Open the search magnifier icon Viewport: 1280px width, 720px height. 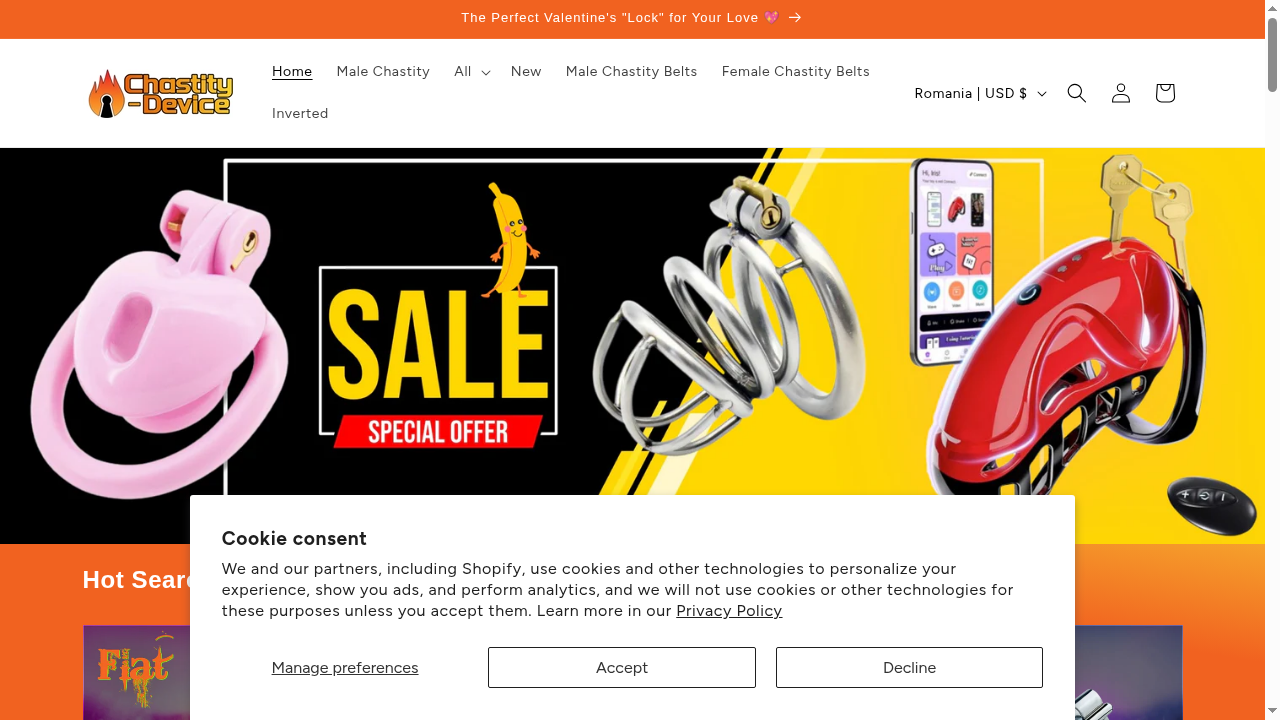click(1076, 93)
